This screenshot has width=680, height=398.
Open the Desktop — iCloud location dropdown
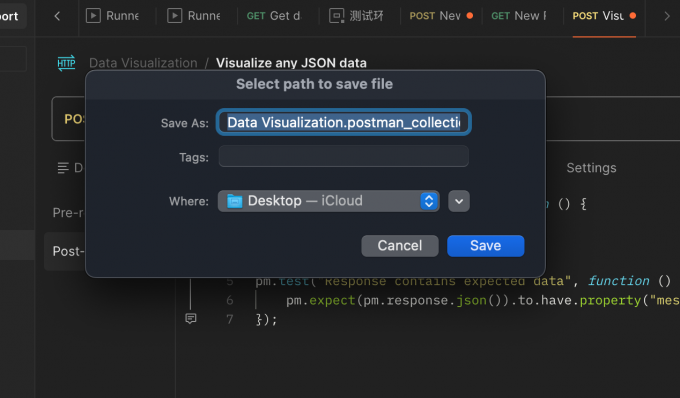[x=329, y=201]
